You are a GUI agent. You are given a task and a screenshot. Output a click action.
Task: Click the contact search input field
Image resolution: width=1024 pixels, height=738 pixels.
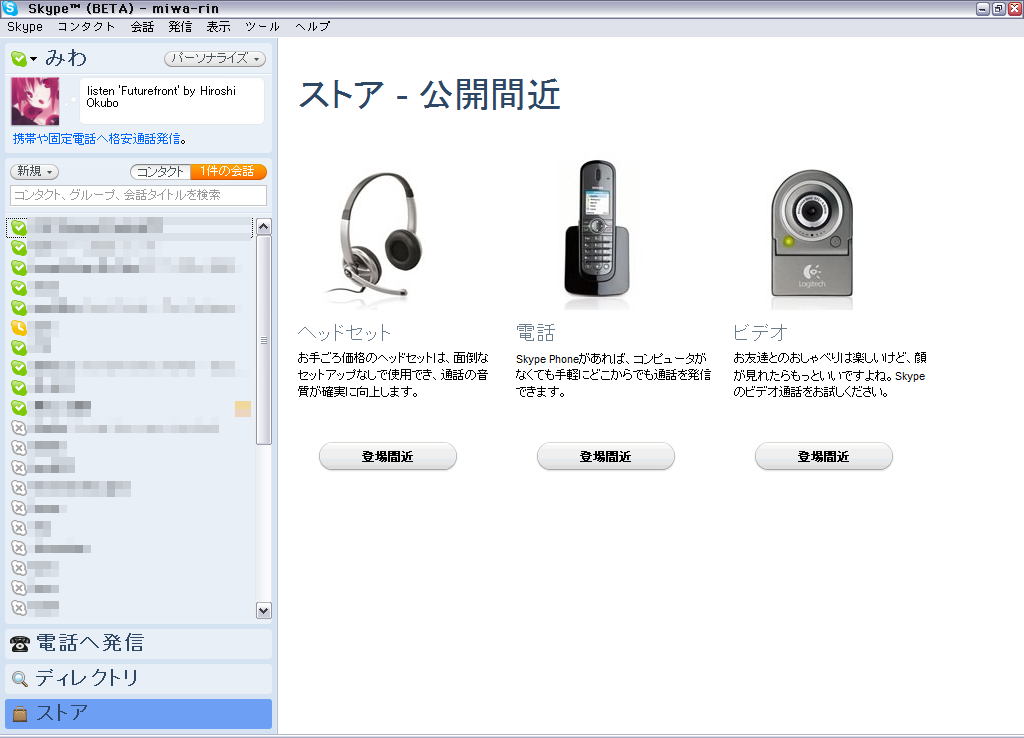point(138,195)
